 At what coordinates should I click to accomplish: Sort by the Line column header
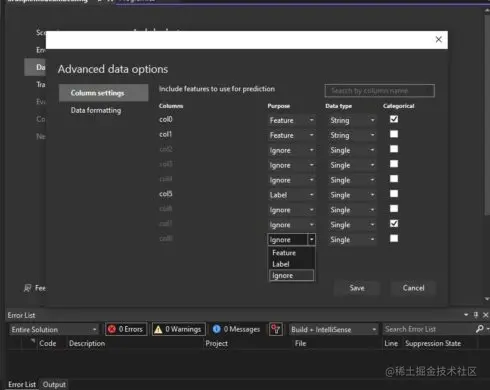(x=391, y=343)
